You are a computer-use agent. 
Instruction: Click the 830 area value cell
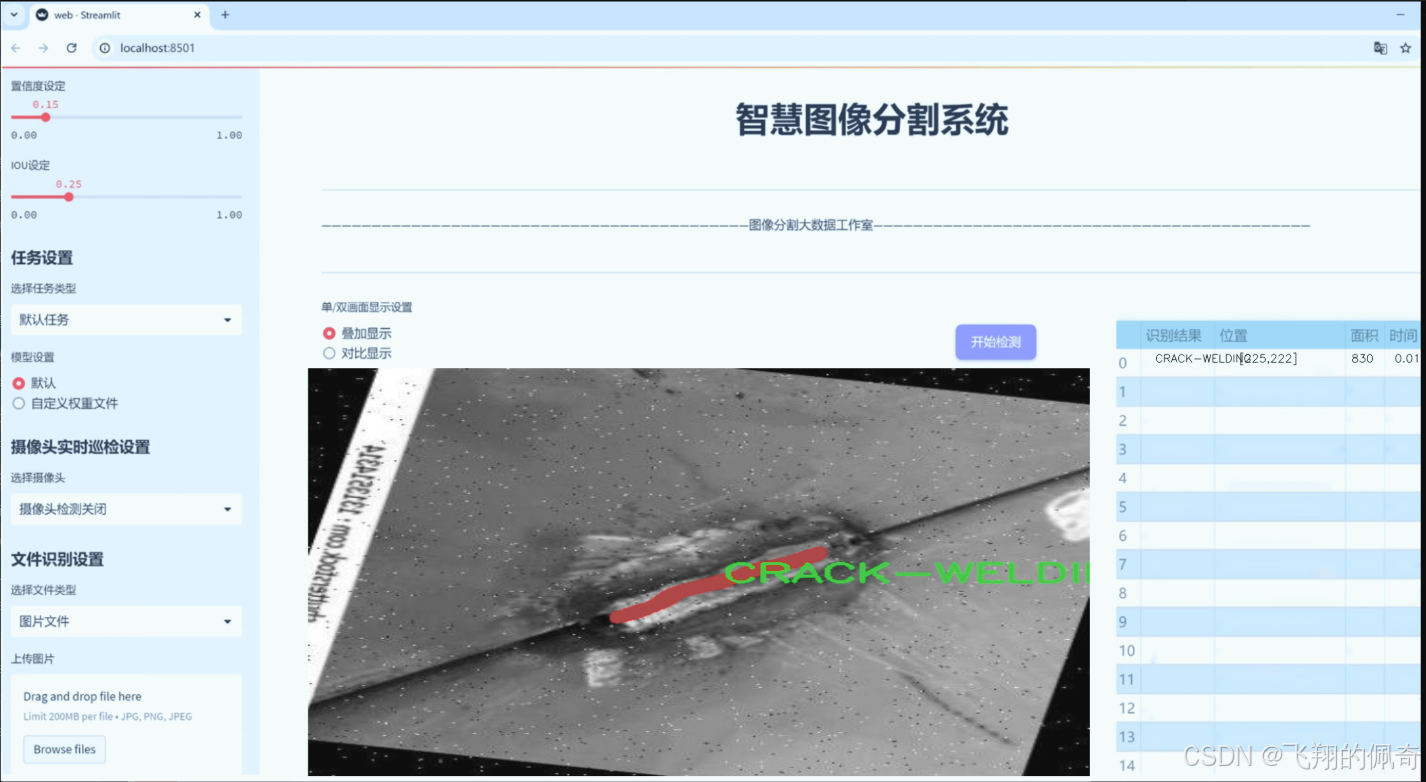pos(1364,359)
